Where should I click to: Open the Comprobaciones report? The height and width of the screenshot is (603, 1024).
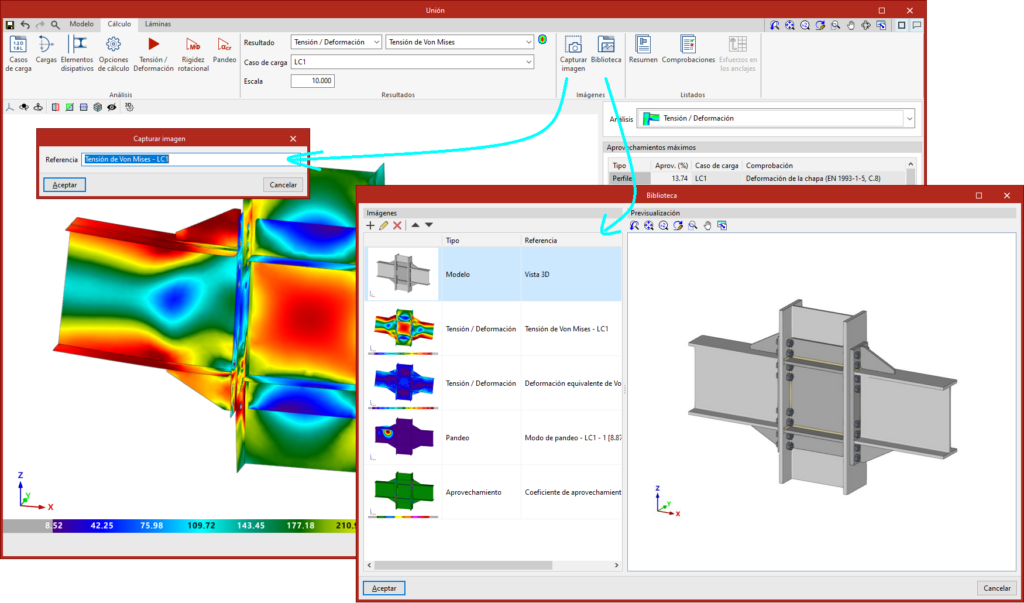(688, 50)
